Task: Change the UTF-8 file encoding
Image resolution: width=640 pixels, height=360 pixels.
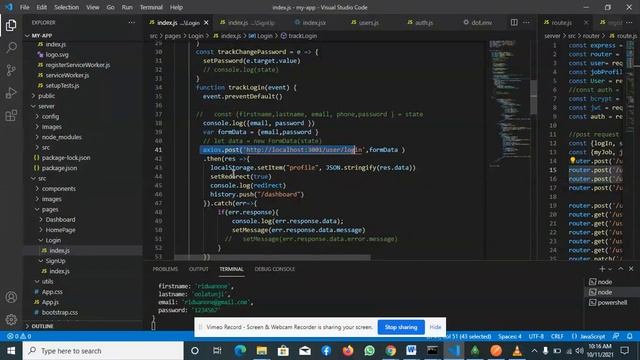Action: 536,336
